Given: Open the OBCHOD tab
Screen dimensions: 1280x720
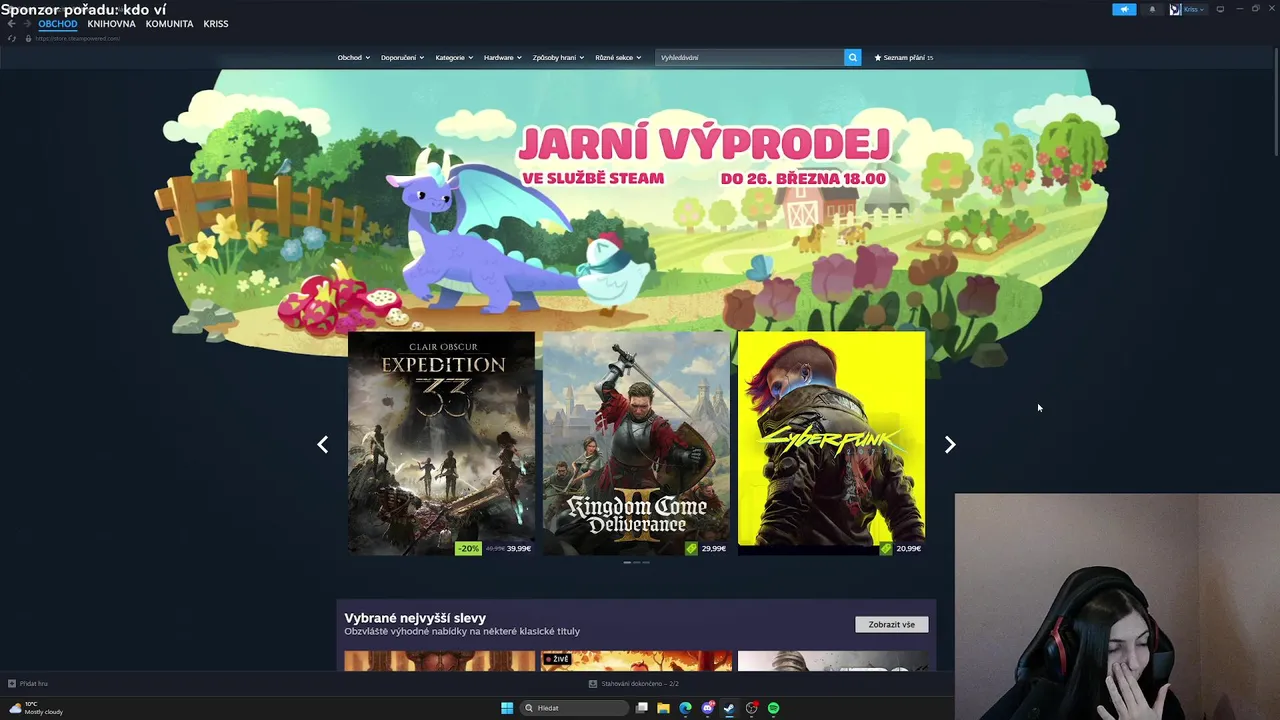Looking at the screenshot, I should coord(58,23).
